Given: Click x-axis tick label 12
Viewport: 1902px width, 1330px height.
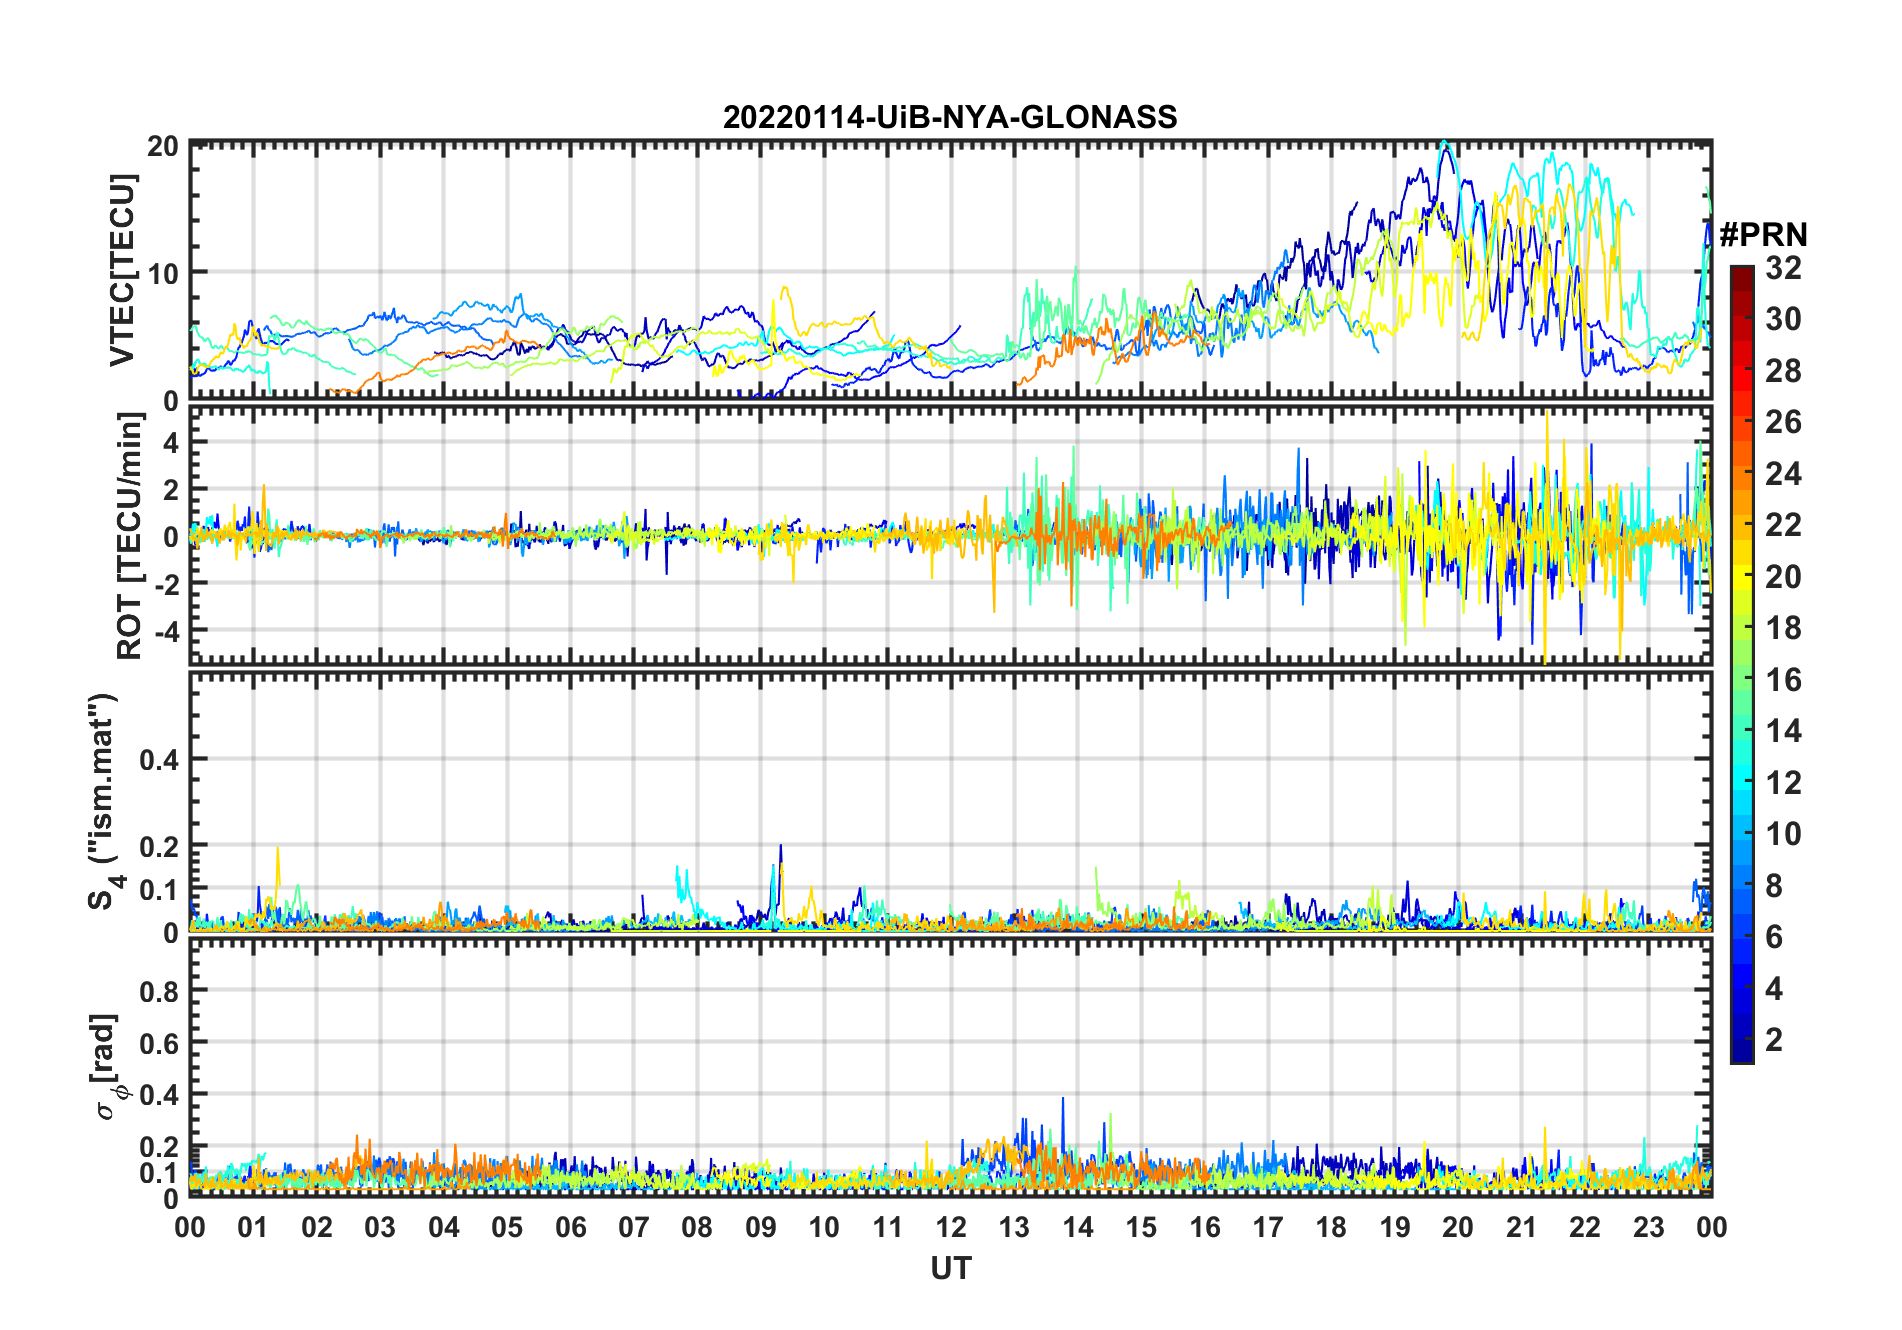Looking at the screenshot, I should click(951, 1227).
